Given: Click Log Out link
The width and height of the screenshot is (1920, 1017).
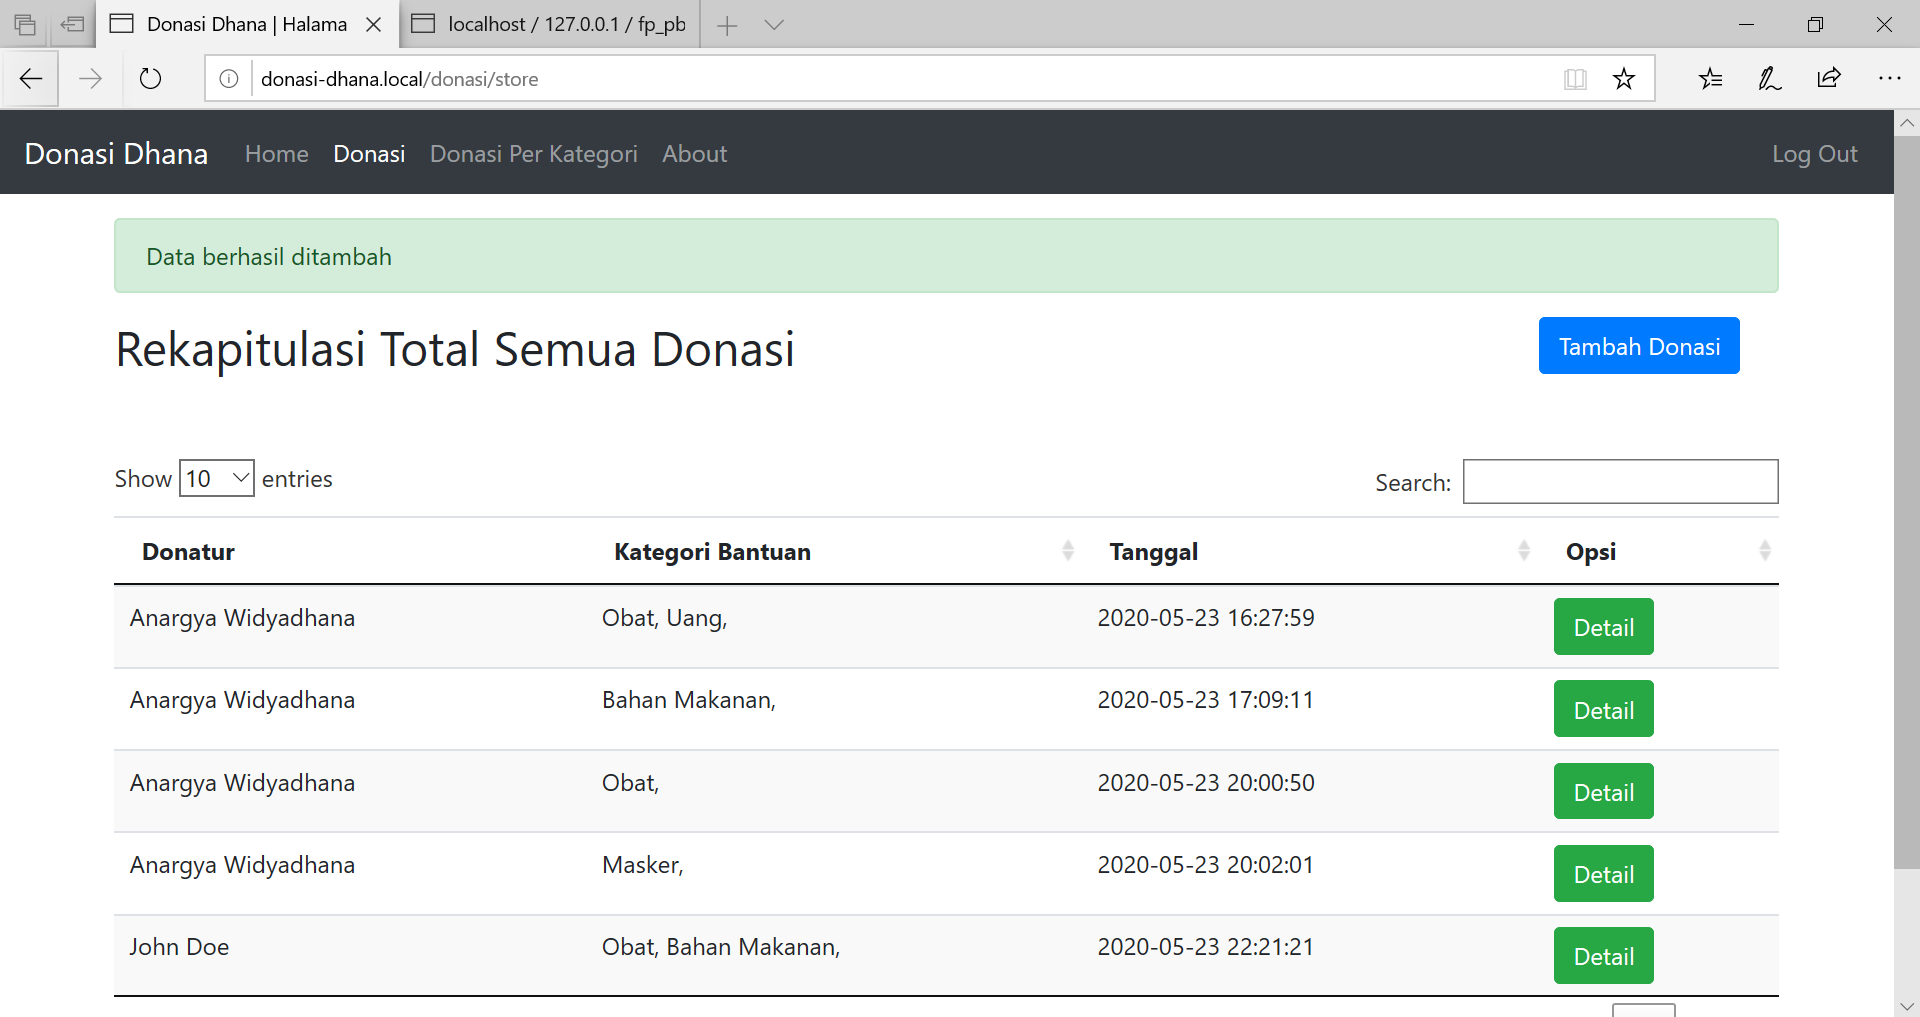Looking at the screenshot, I should point(1815,154).
